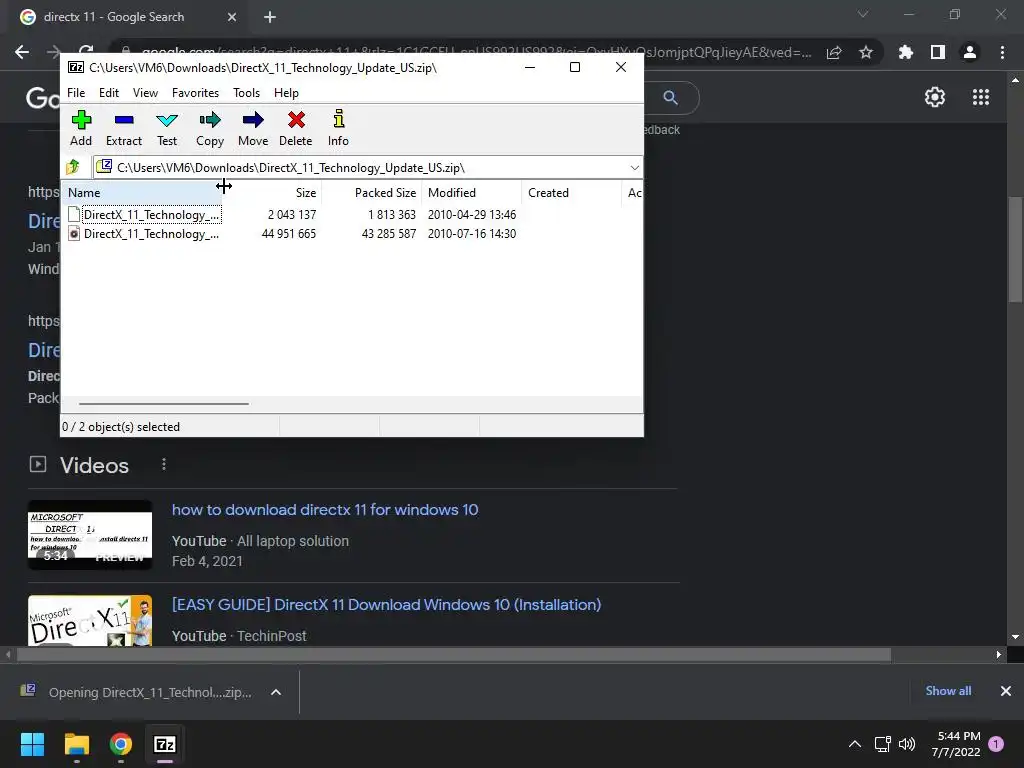The height and width of the screenshot is (768, 1024).
Task: Switch to Chrome in taskbar
Action: (121, 744)
